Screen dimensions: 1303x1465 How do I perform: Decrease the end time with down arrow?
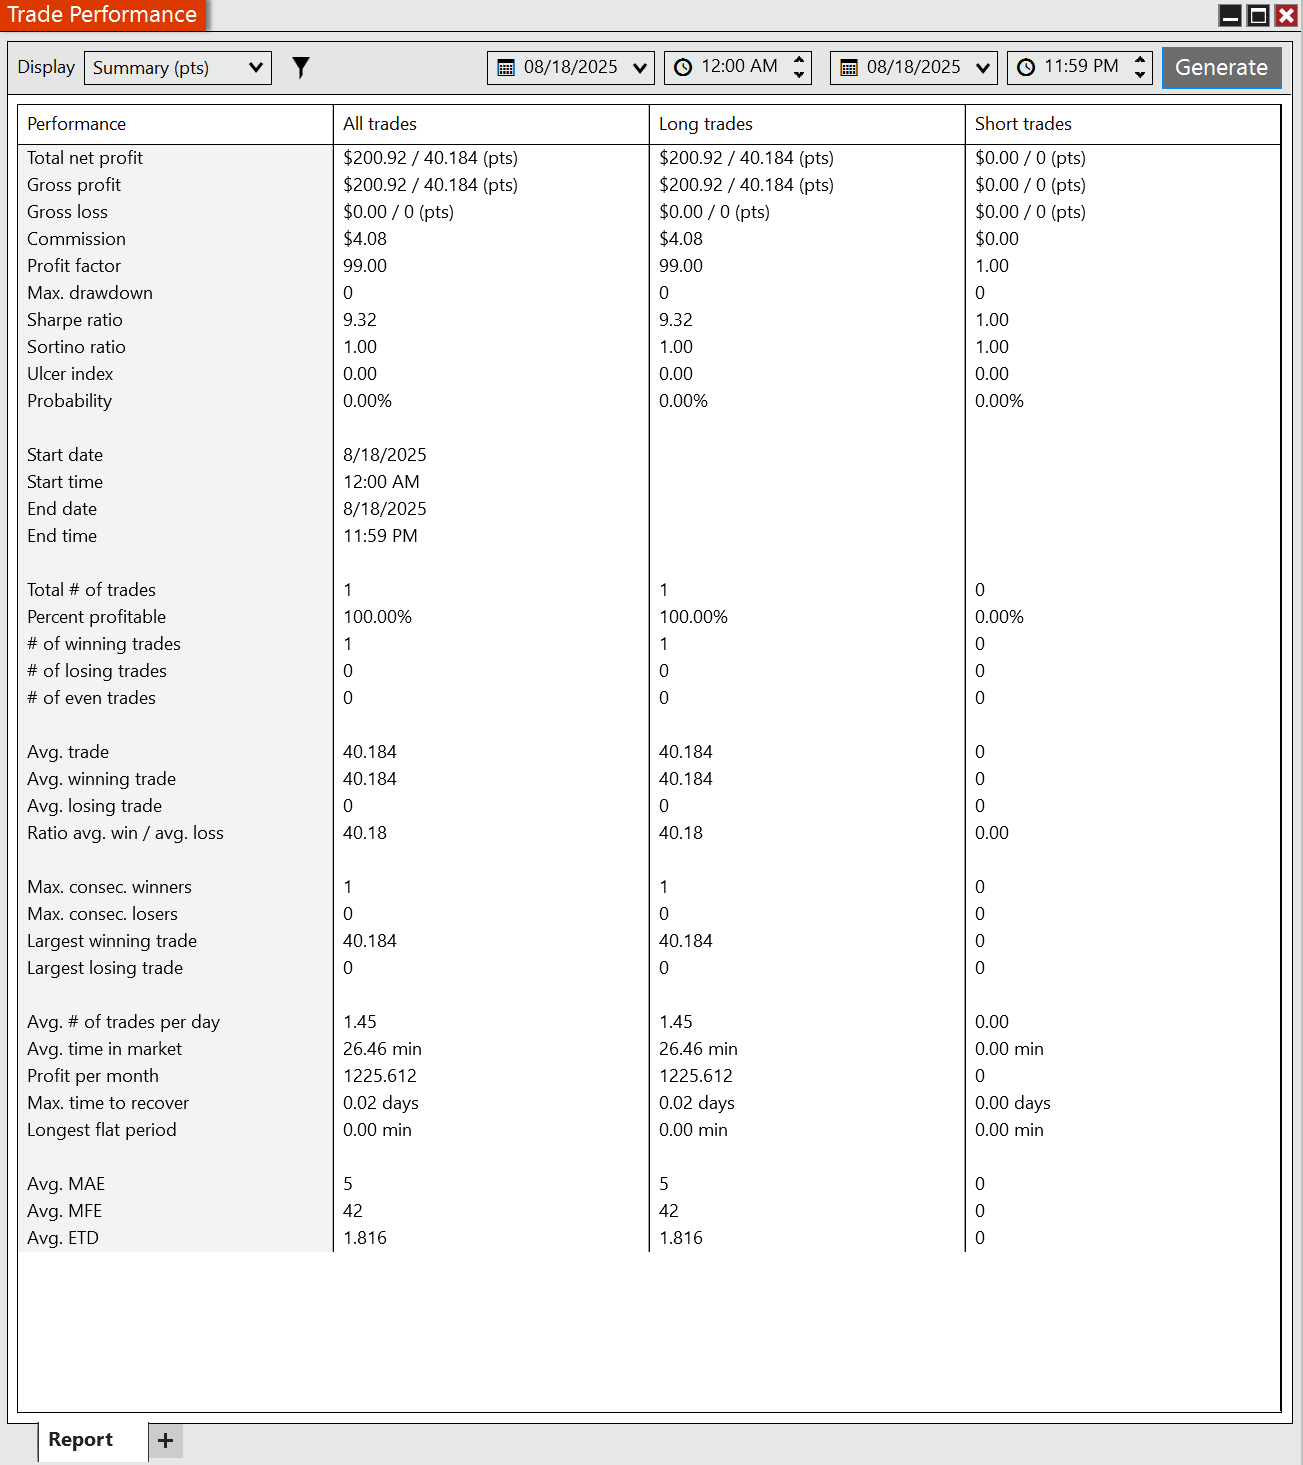(x=1140, y=74)
